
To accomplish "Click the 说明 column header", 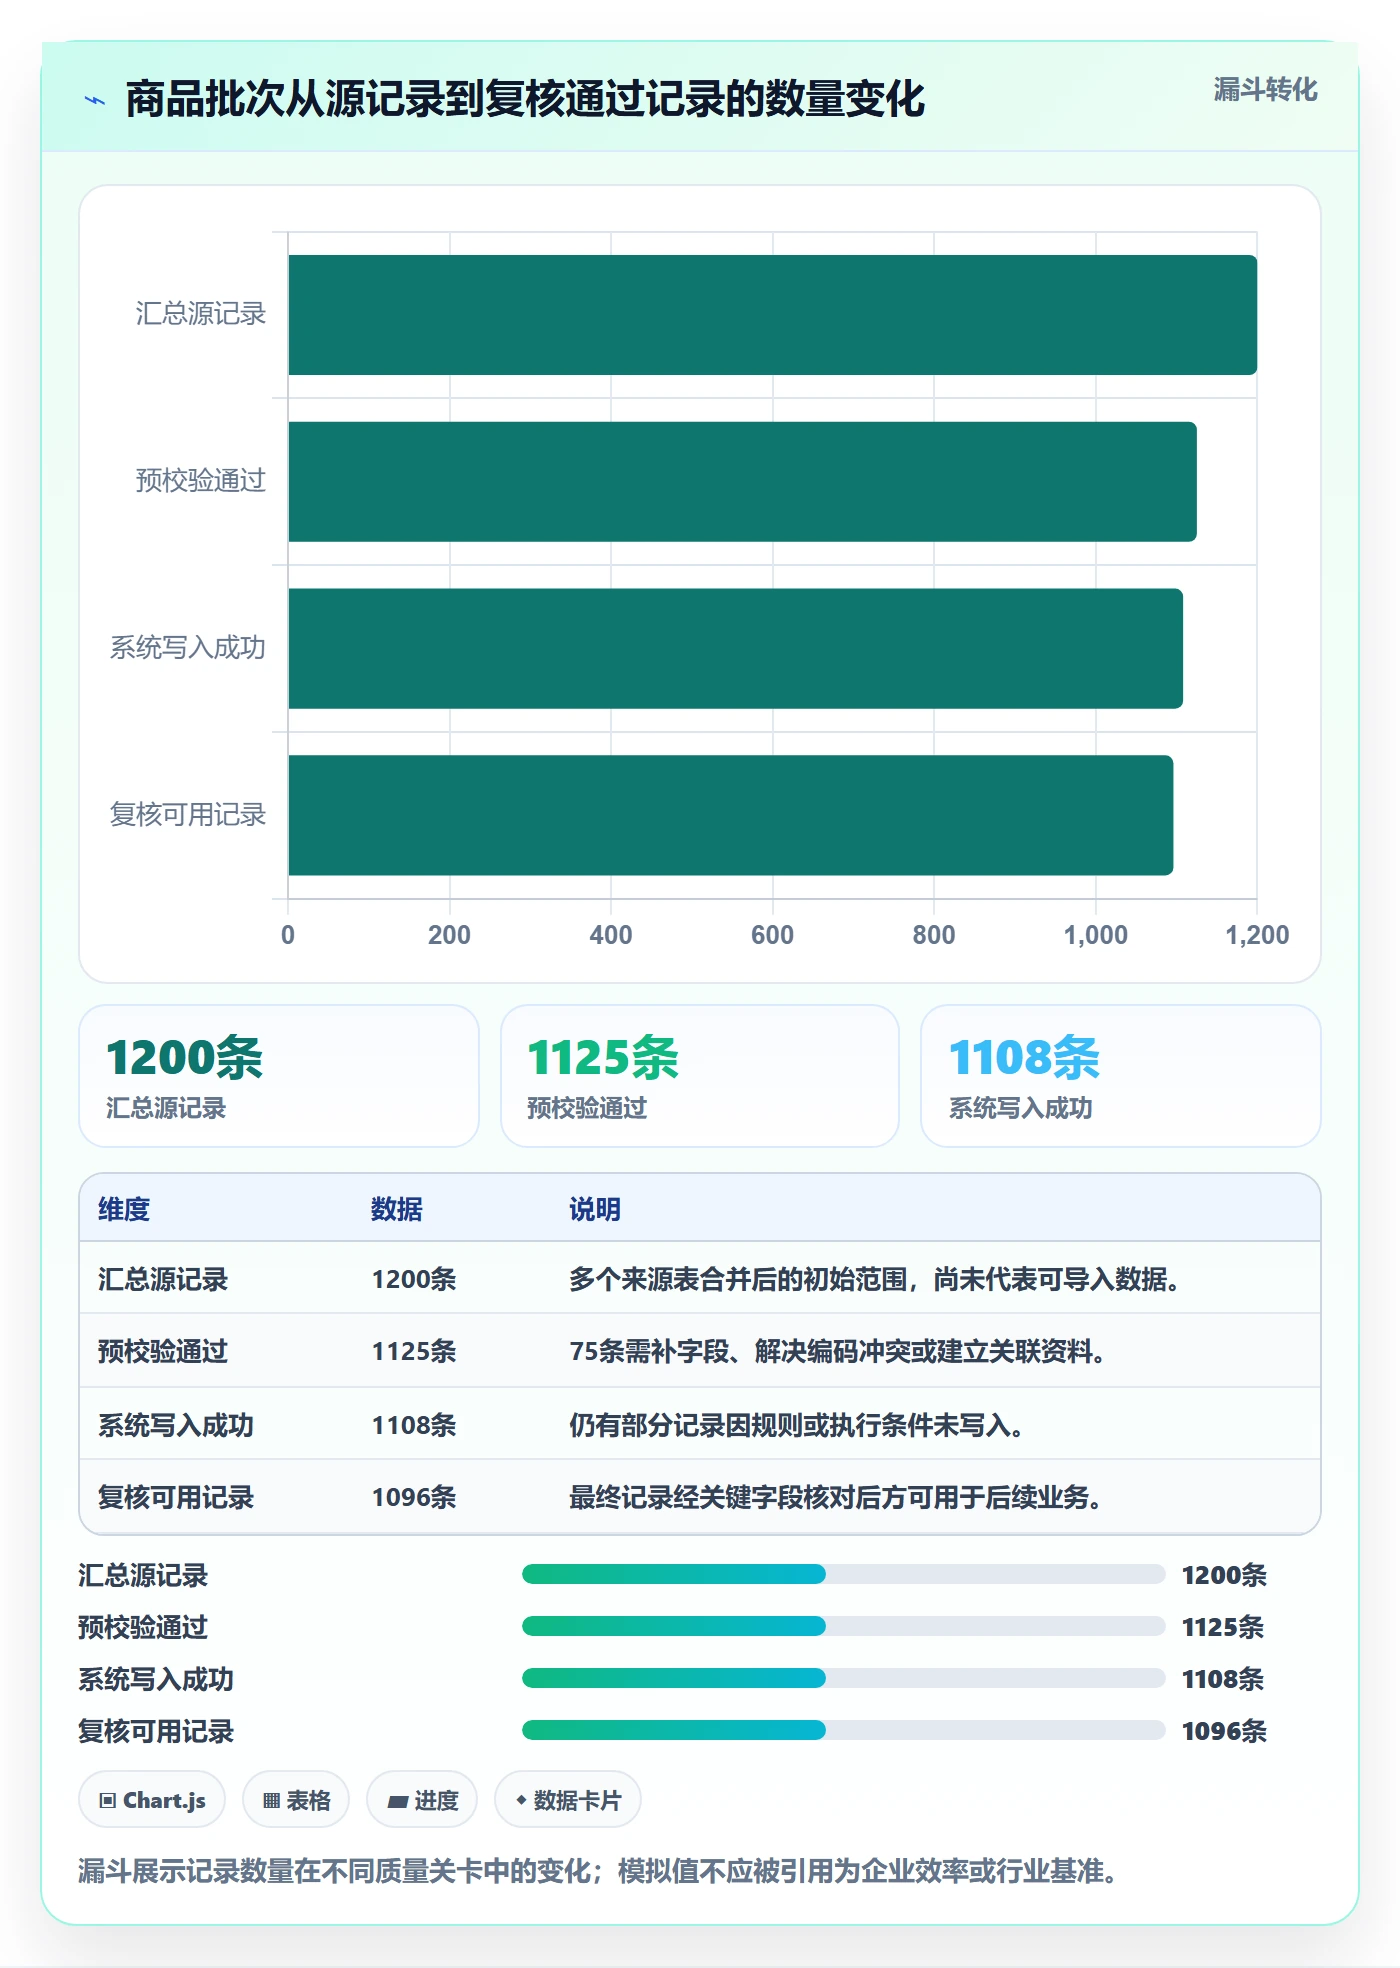I will [595, 1209].
